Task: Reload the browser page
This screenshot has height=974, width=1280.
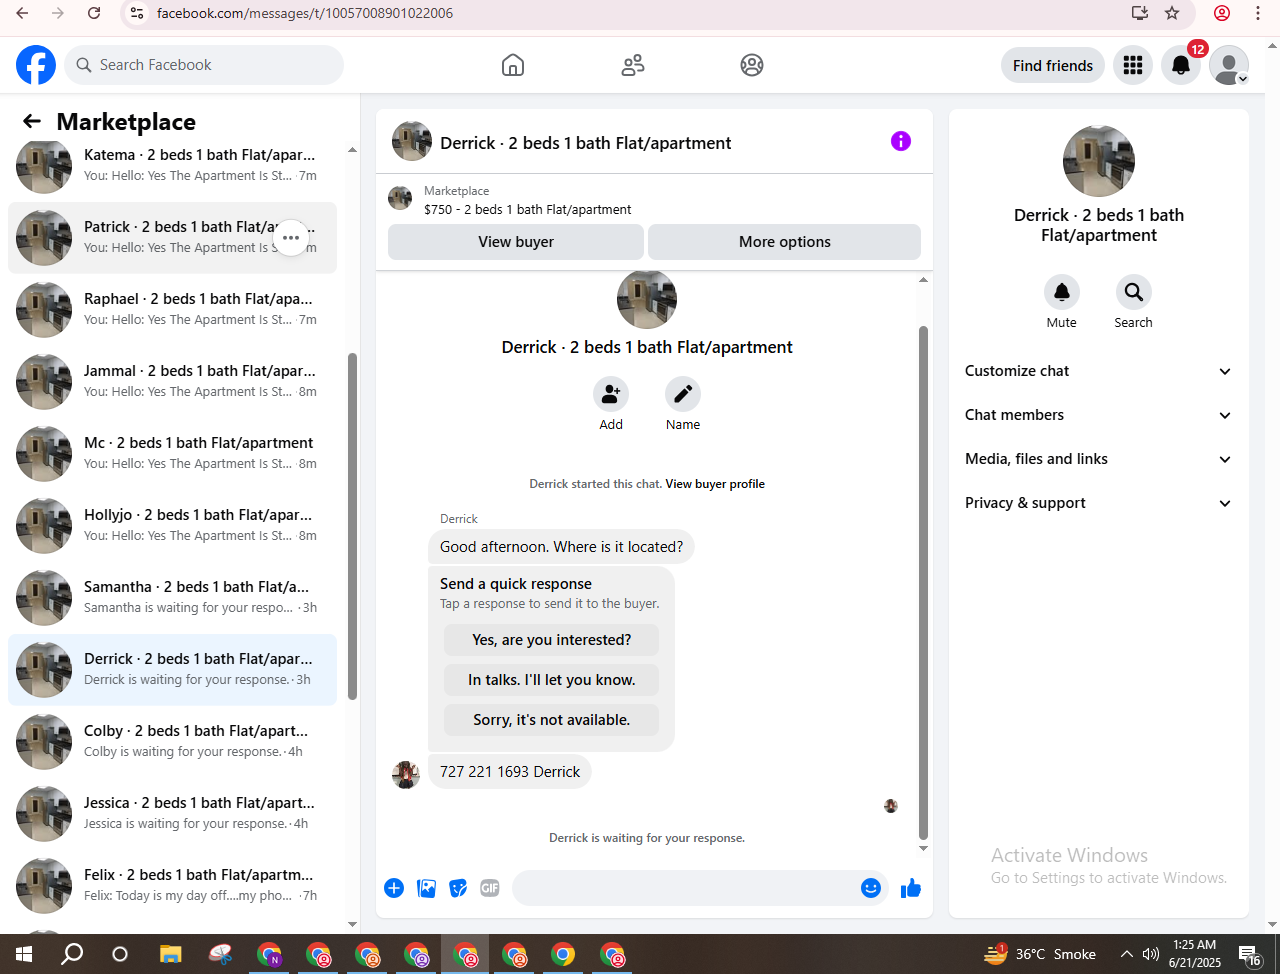Action: tap(94, 13)
